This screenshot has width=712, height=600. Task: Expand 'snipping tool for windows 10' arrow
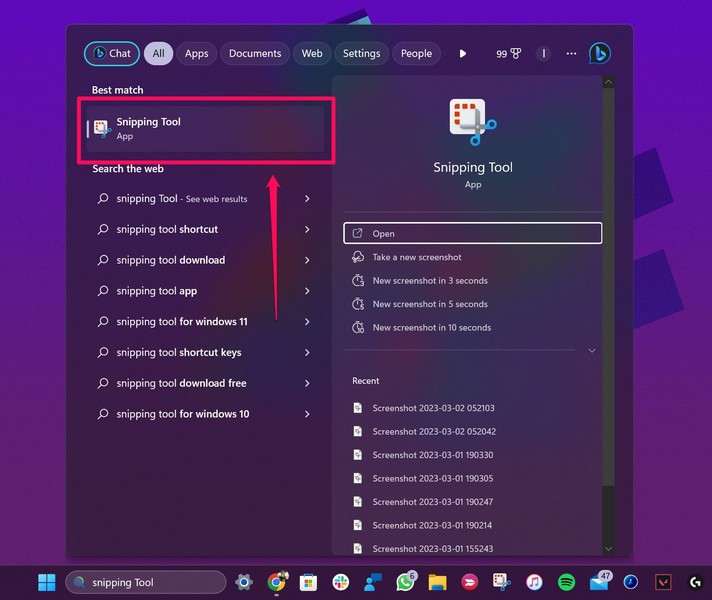coord(307,414)
